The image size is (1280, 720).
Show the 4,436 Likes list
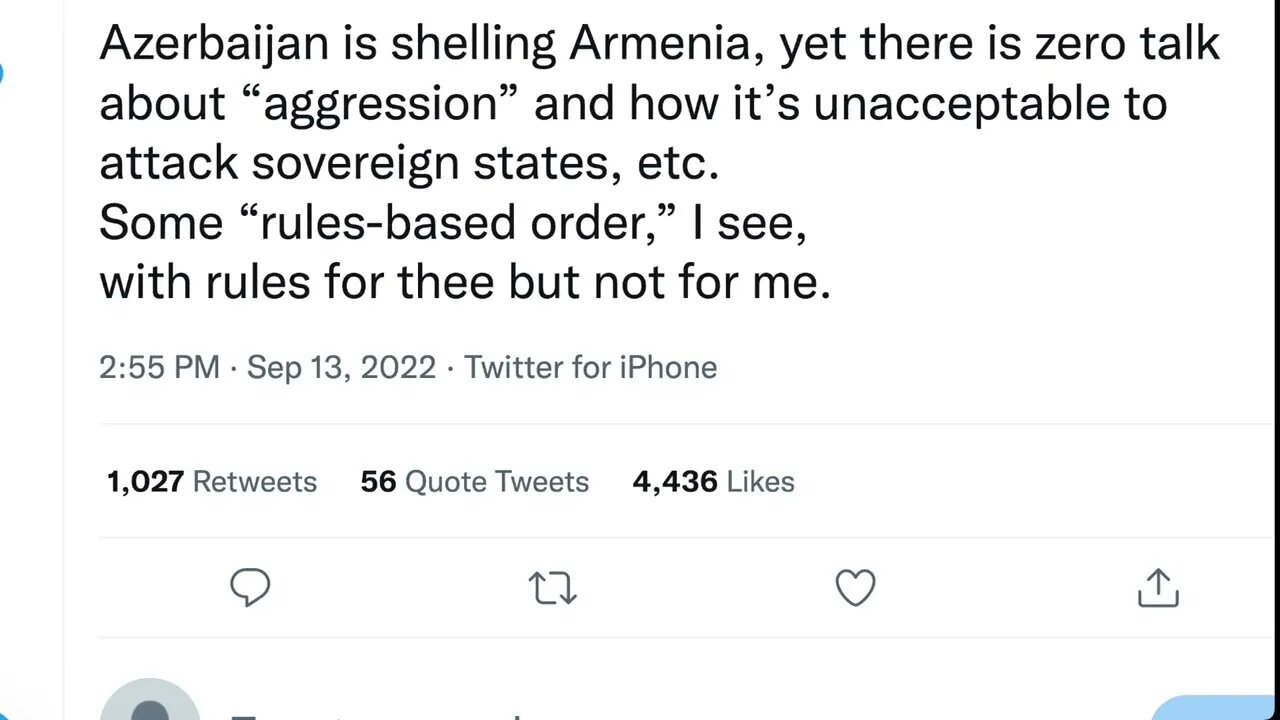click(713, 482)
